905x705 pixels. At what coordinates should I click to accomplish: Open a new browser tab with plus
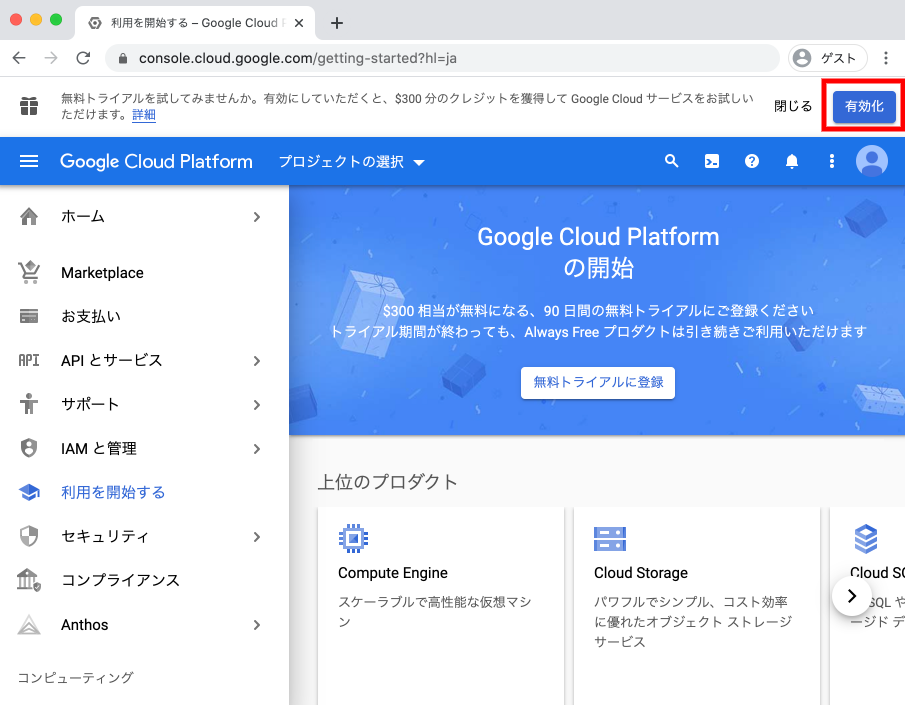337,23
